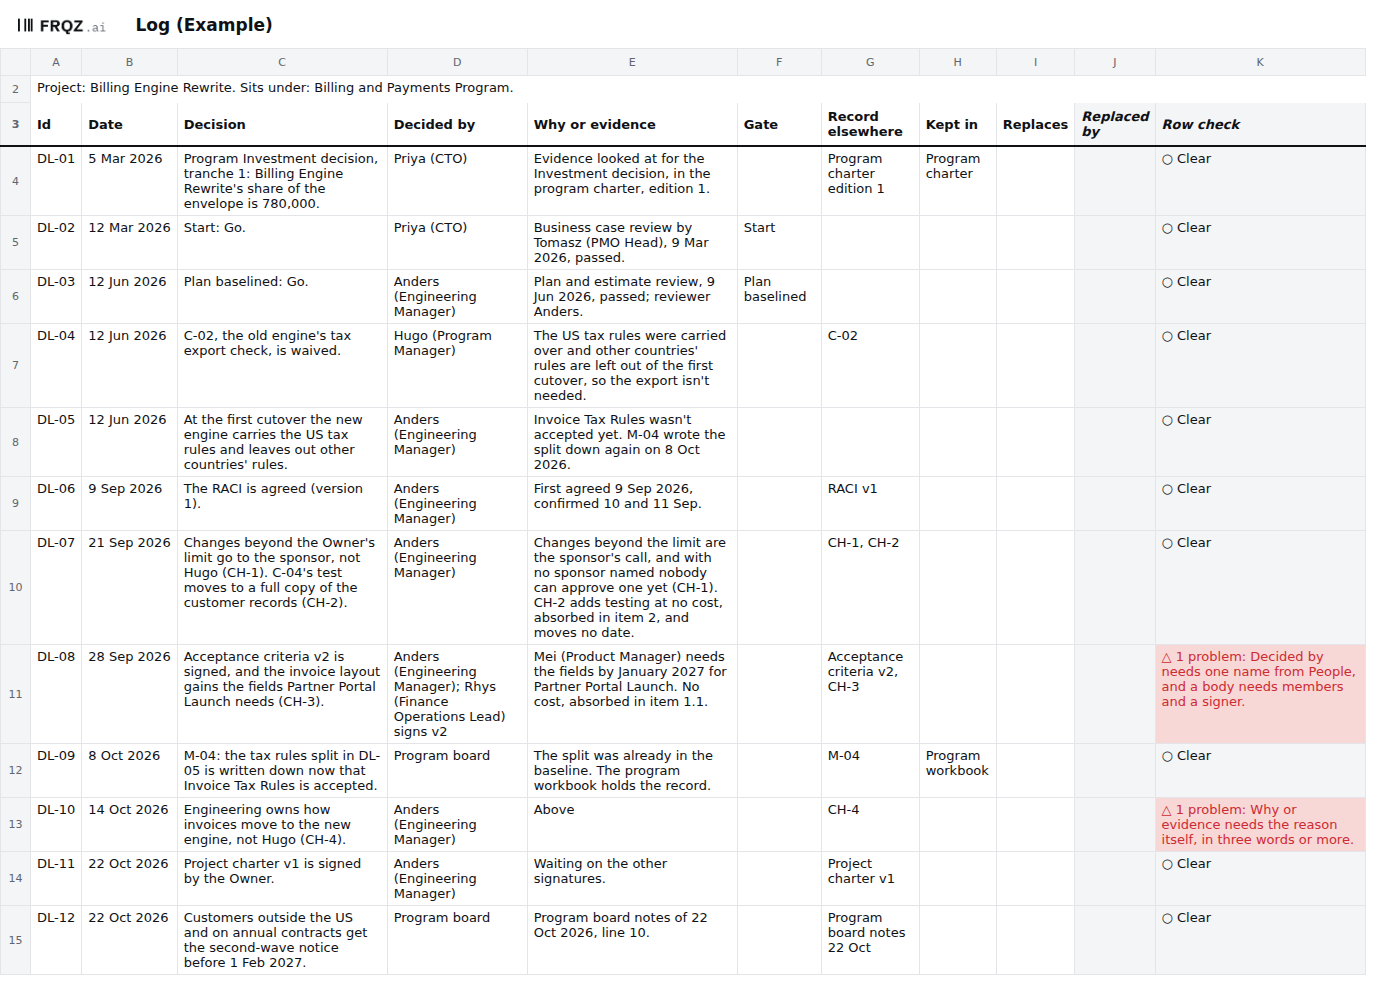Select the Log (Example) title
The height and width of the screenshot is (991, 1382).
pos(204,25)
